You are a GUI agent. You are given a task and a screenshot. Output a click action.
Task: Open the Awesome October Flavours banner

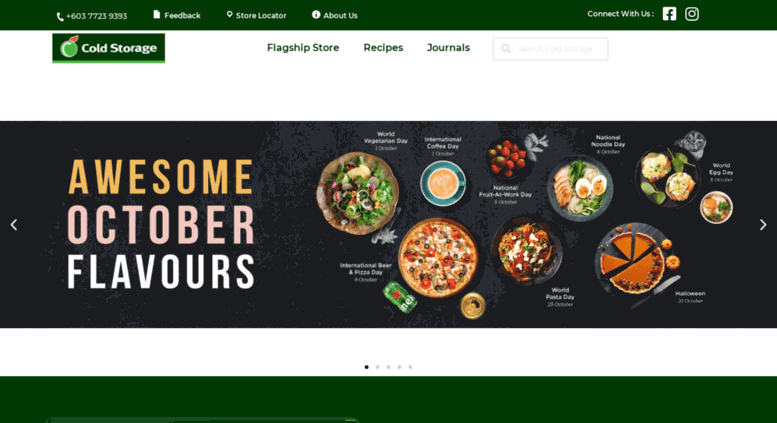(388, 224)
